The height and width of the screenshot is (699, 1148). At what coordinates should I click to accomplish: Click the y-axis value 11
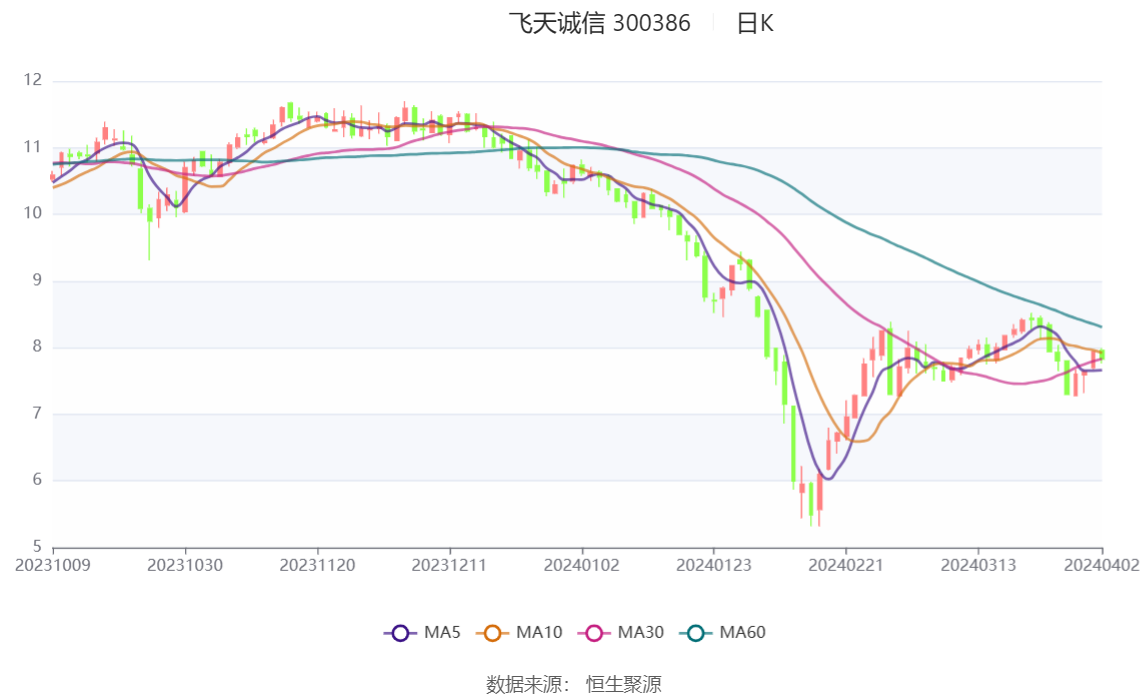32,146
